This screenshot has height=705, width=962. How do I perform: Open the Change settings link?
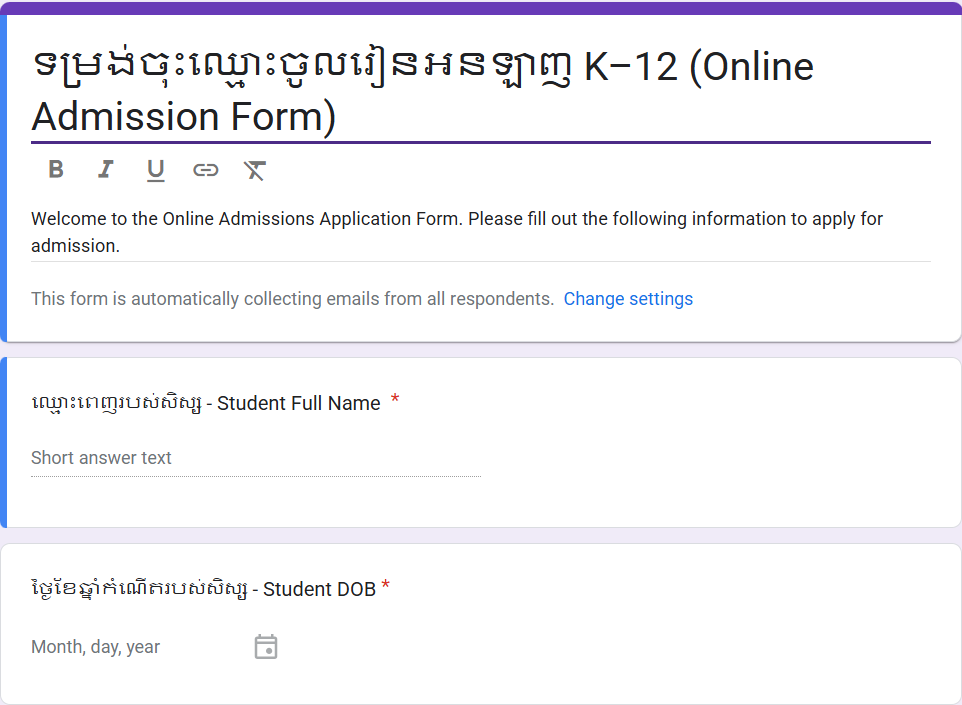(x=628, y=299)
